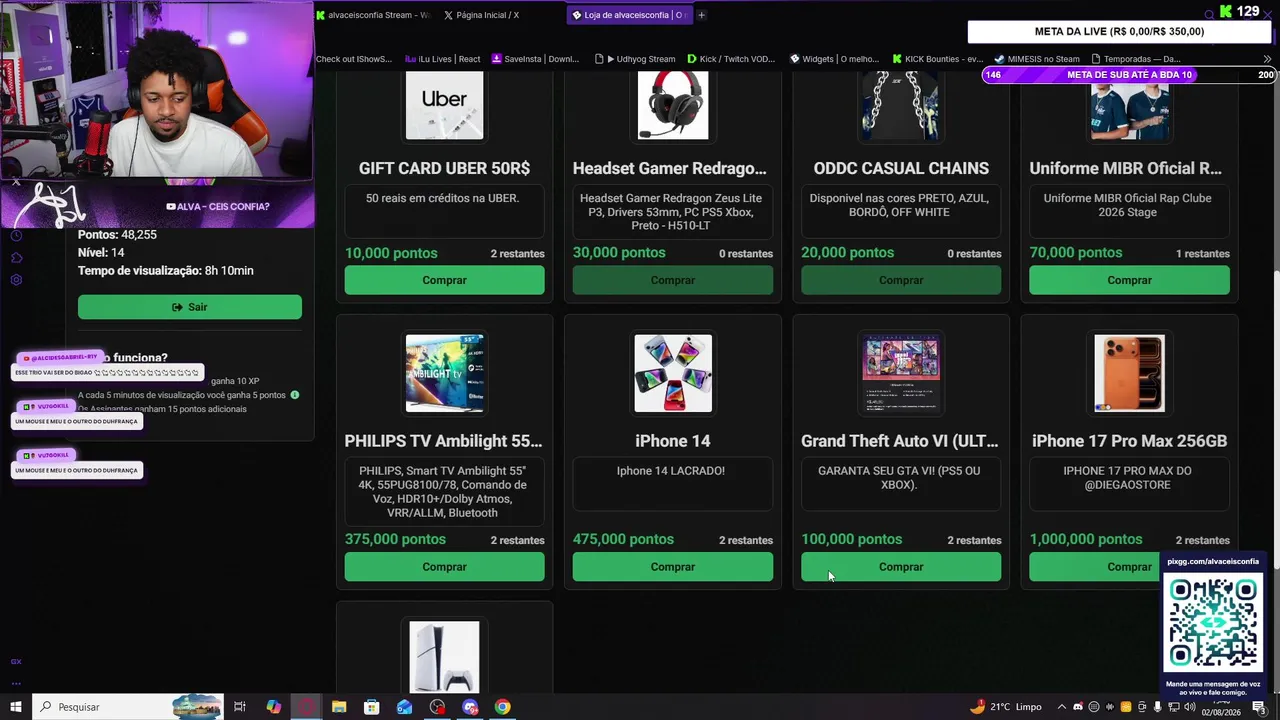Buy the PHILIPS TV Ambilight 55
The image size is (1280, 720).
[x=444, y=567]
